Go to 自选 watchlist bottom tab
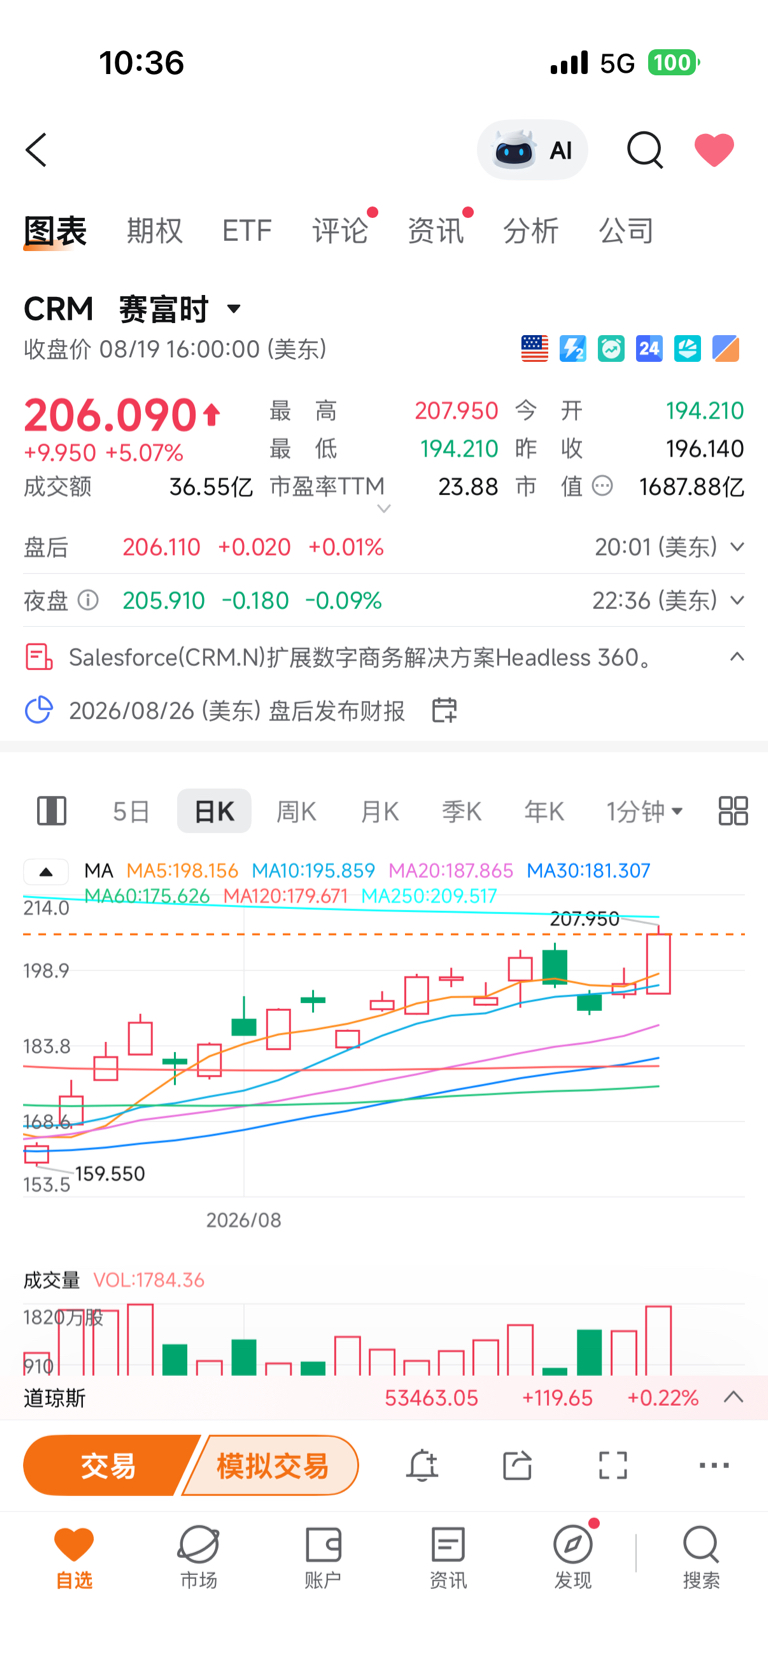 click(74, 1558)
